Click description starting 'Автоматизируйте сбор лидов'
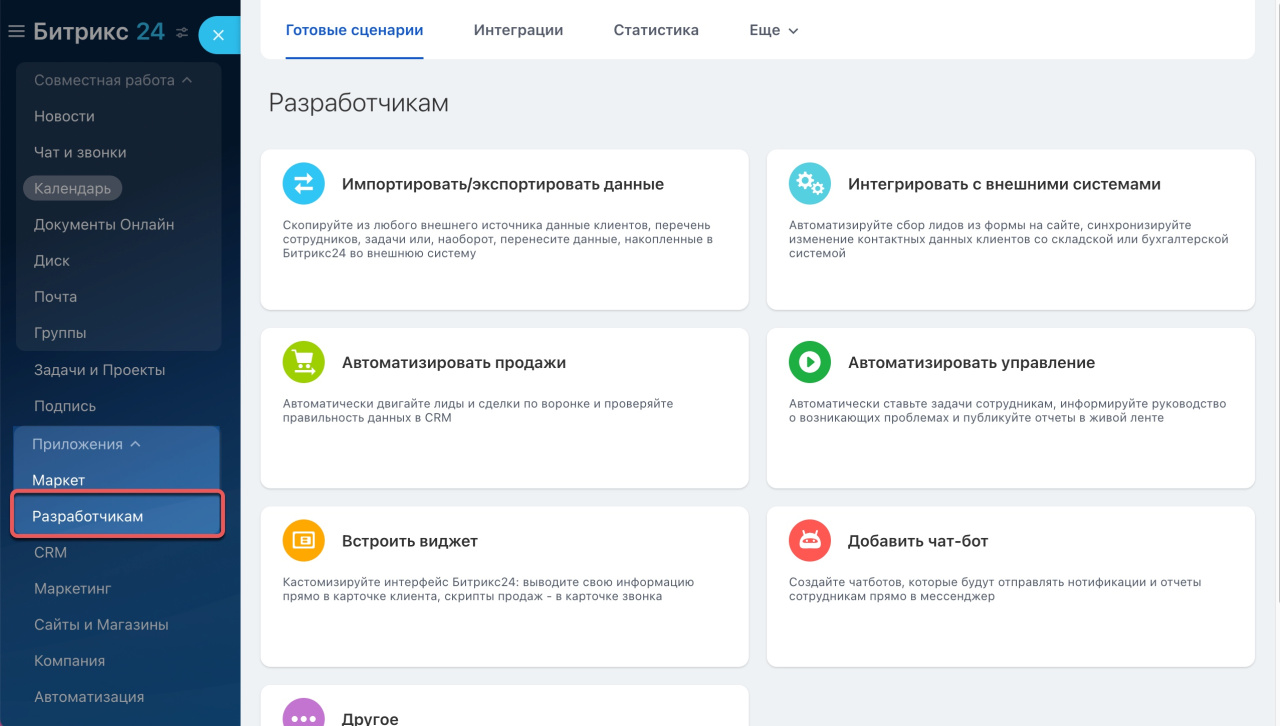1280x726 pixels. (x=1009, y=239)
